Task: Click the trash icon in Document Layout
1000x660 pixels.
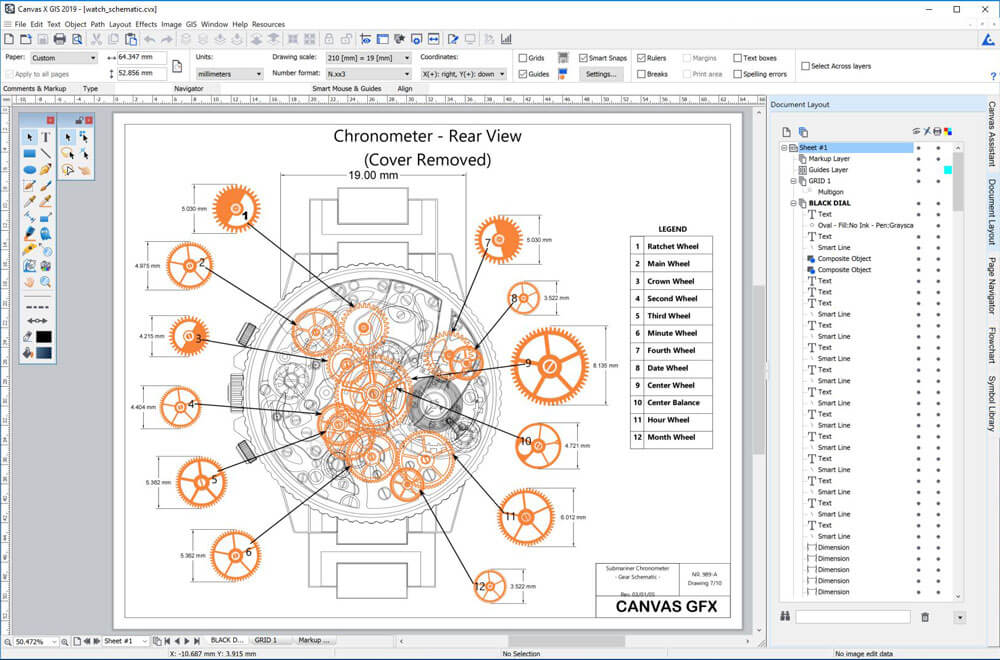Action: coord(924,617)
